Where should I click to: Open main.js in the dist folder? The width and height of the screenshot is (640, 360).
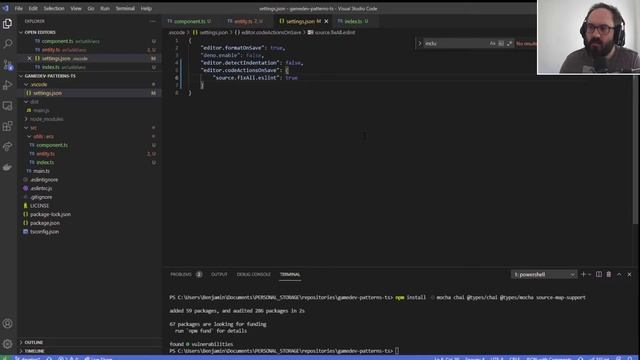coord(41,111)
